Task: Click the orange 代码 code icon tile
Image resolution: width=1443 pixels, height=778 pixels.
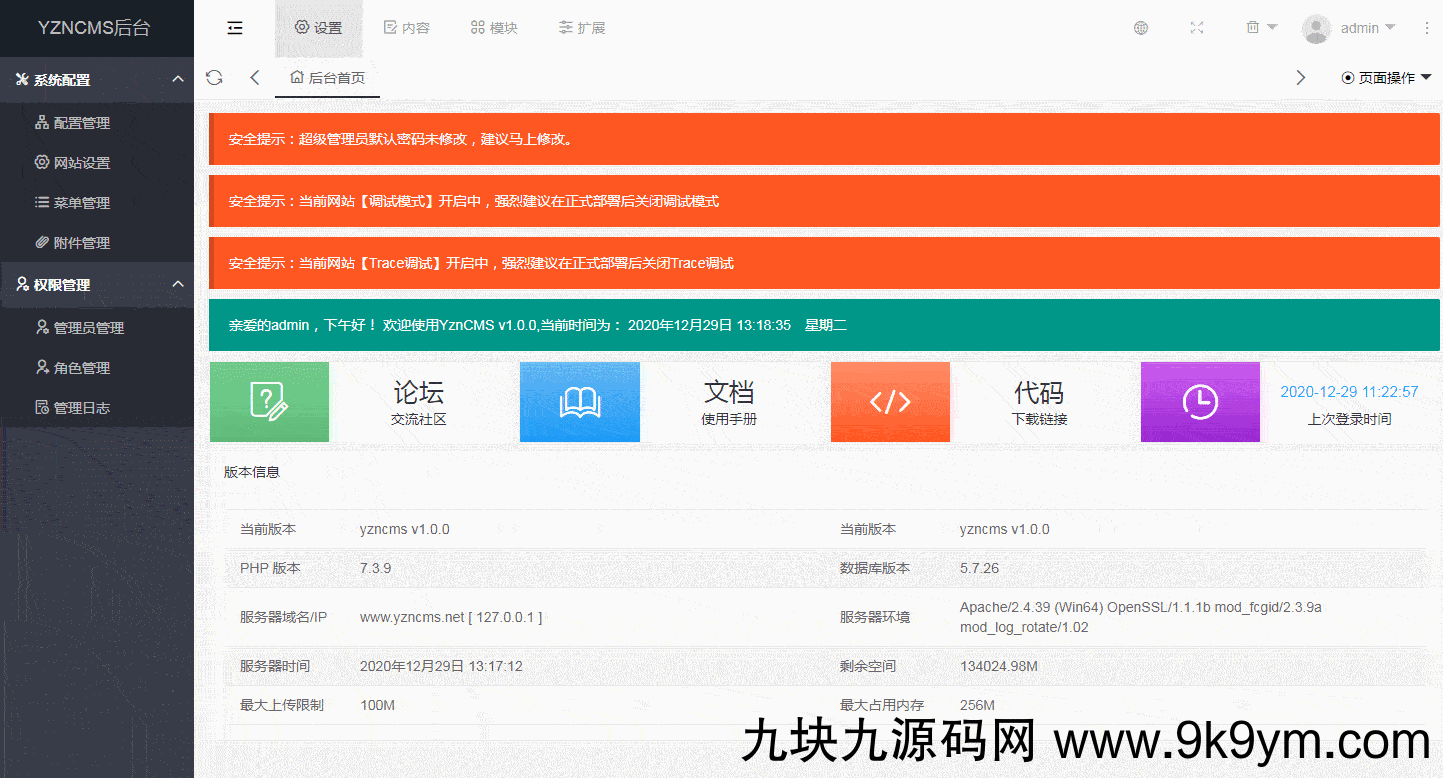Action: pyautogui.click(x=890, y=402)
